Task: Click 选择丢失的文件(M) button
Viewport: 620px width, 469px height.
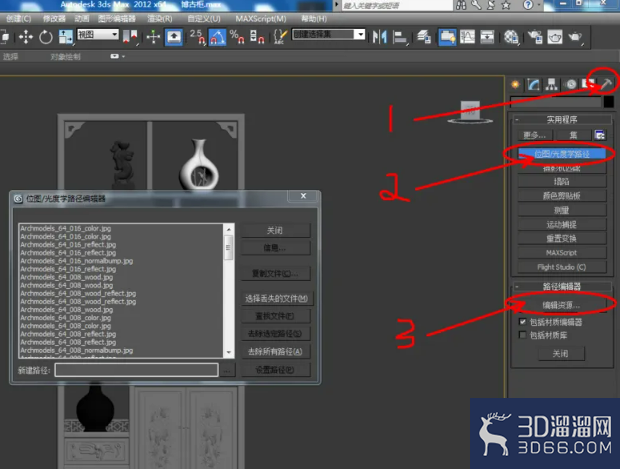Action: tap(277, 299)
